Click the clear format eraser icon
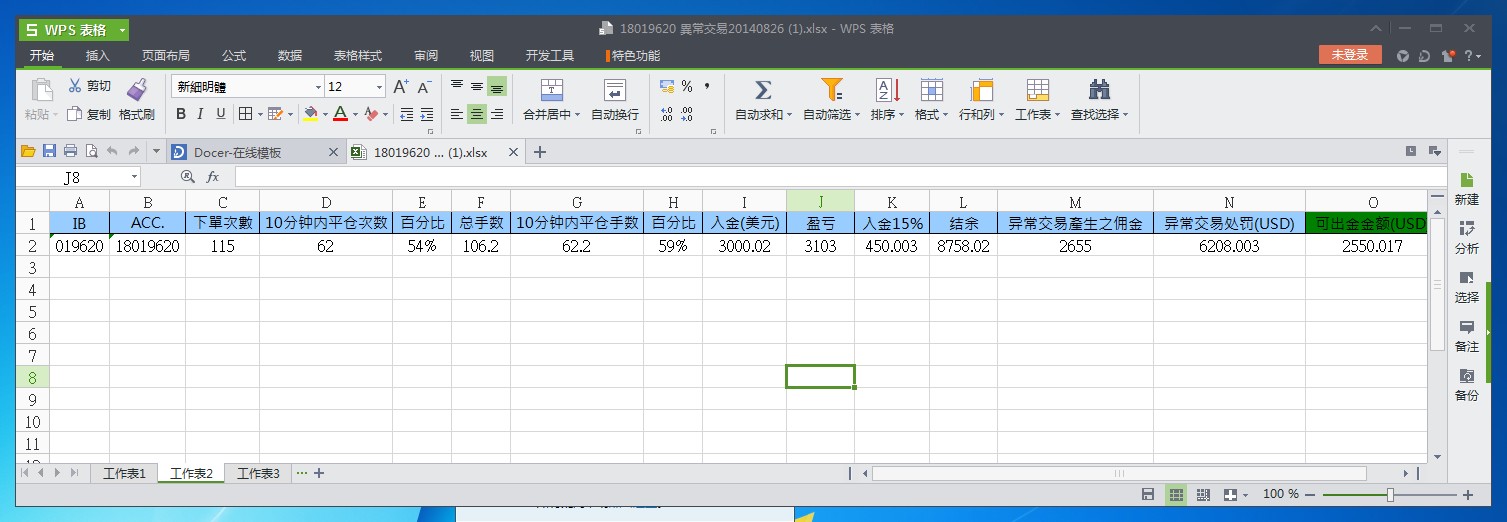Screen dimensions: 1507x522 (x=371, y=114)
